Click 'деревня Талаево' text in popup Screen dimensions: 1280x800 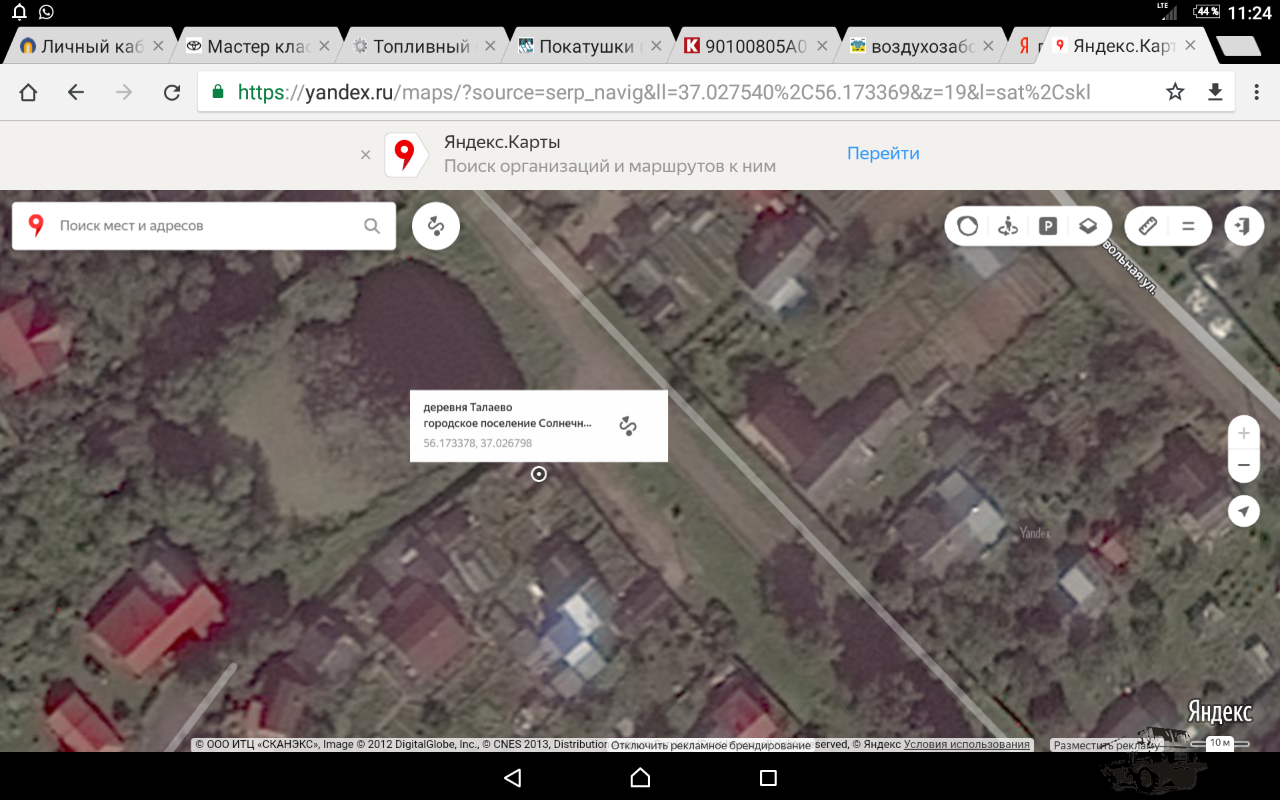(468, 407)
